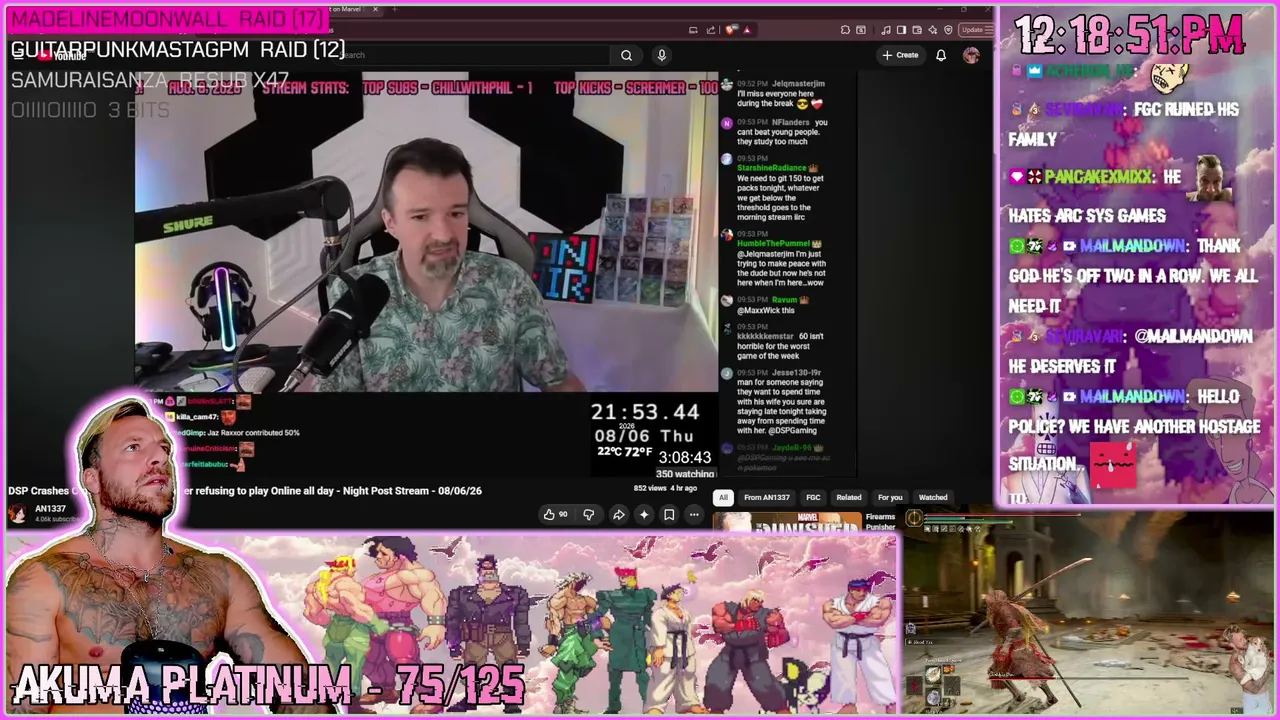Viewport: 1280px width, 720px height.
Task: Open Brave Rewards triangle icon
Action: pyautogui.click(x=746, y=30)
